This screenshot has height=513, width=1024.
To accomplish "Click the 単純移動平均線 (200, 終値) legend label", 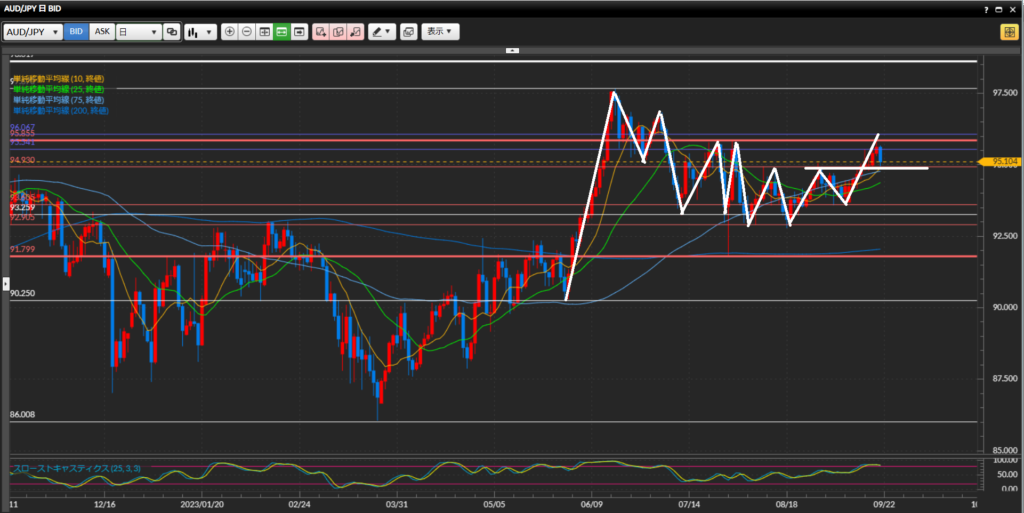I will pos(58,111).
